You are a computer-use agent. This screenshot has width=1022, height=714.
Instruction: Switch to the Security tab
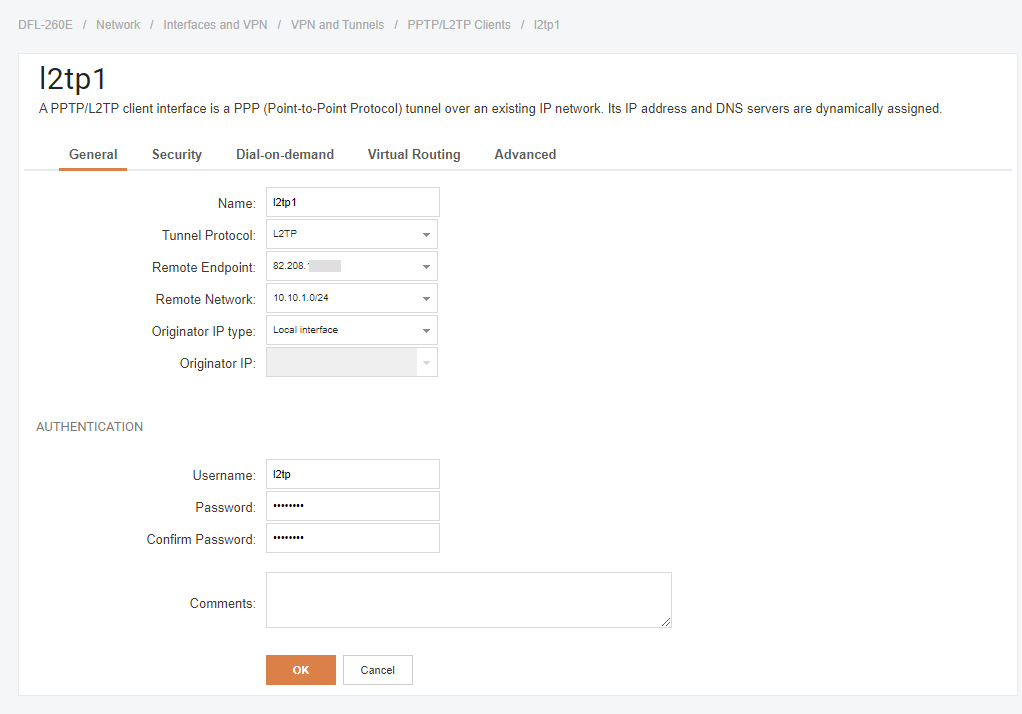pyautogui.click(x=177, y=155)
